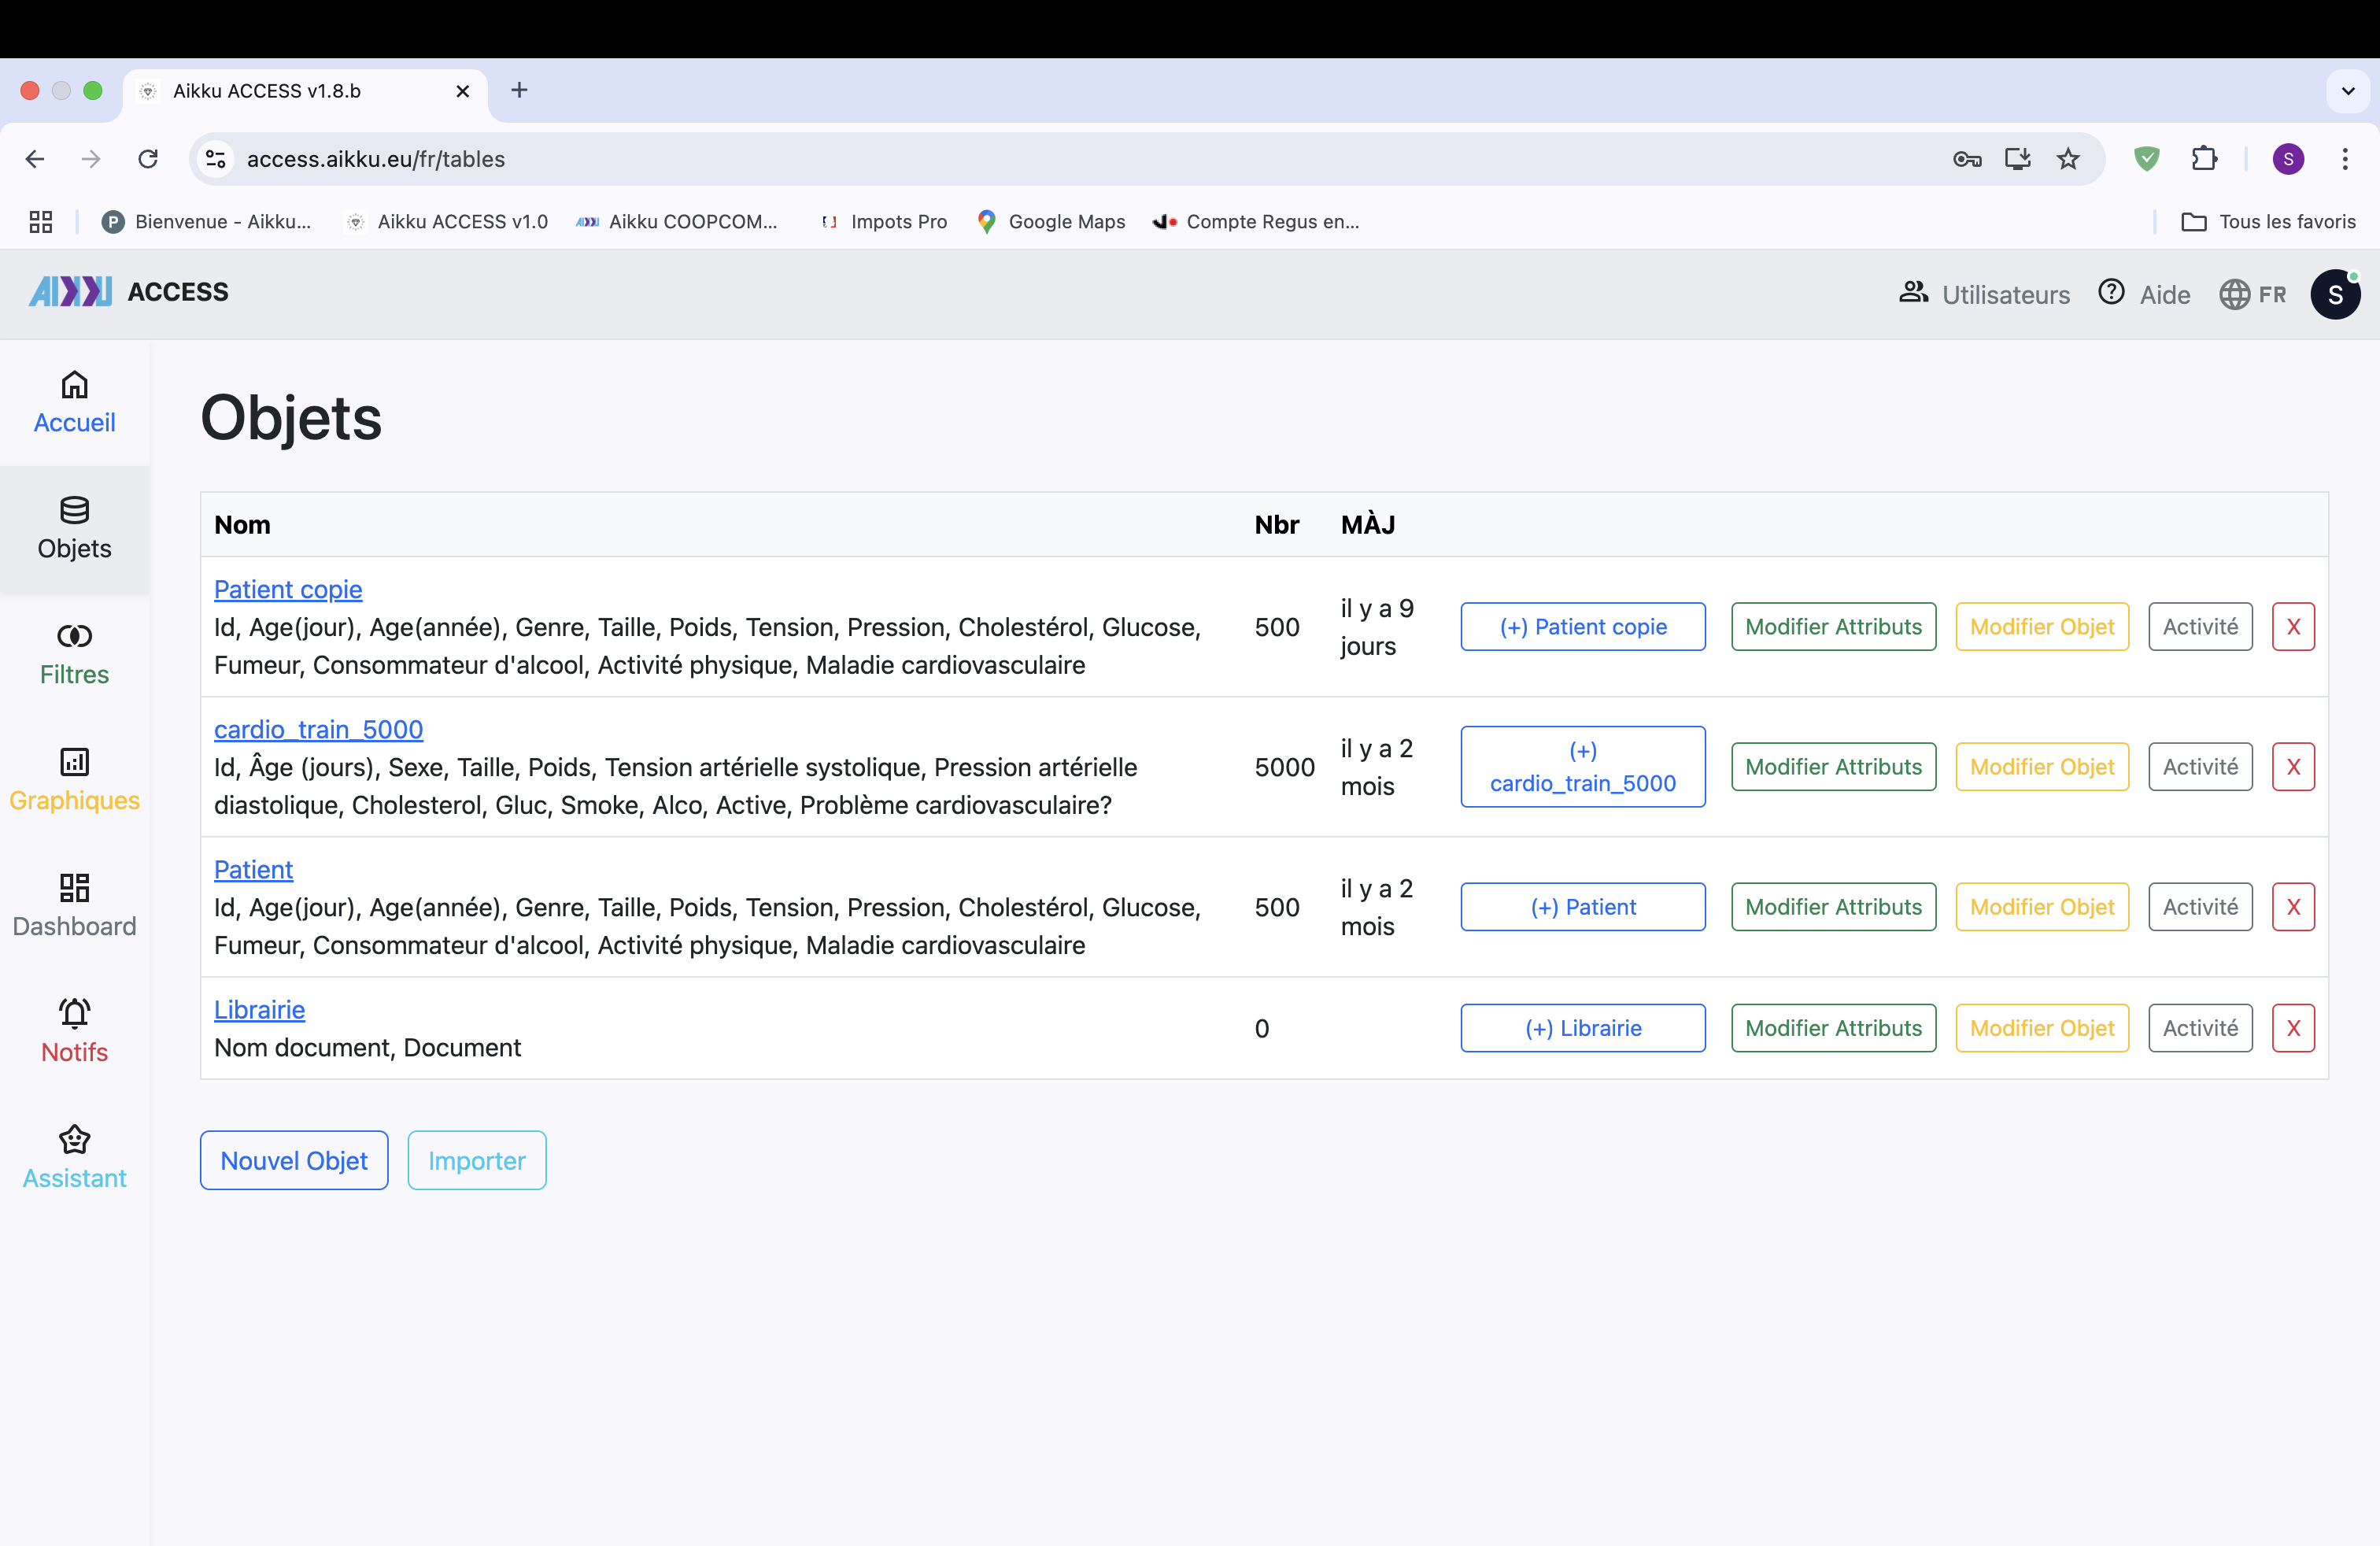Expand the tab search dropdown arrow
2380x1546 pixels.
pyautogui.click(x=2348, y=91)
